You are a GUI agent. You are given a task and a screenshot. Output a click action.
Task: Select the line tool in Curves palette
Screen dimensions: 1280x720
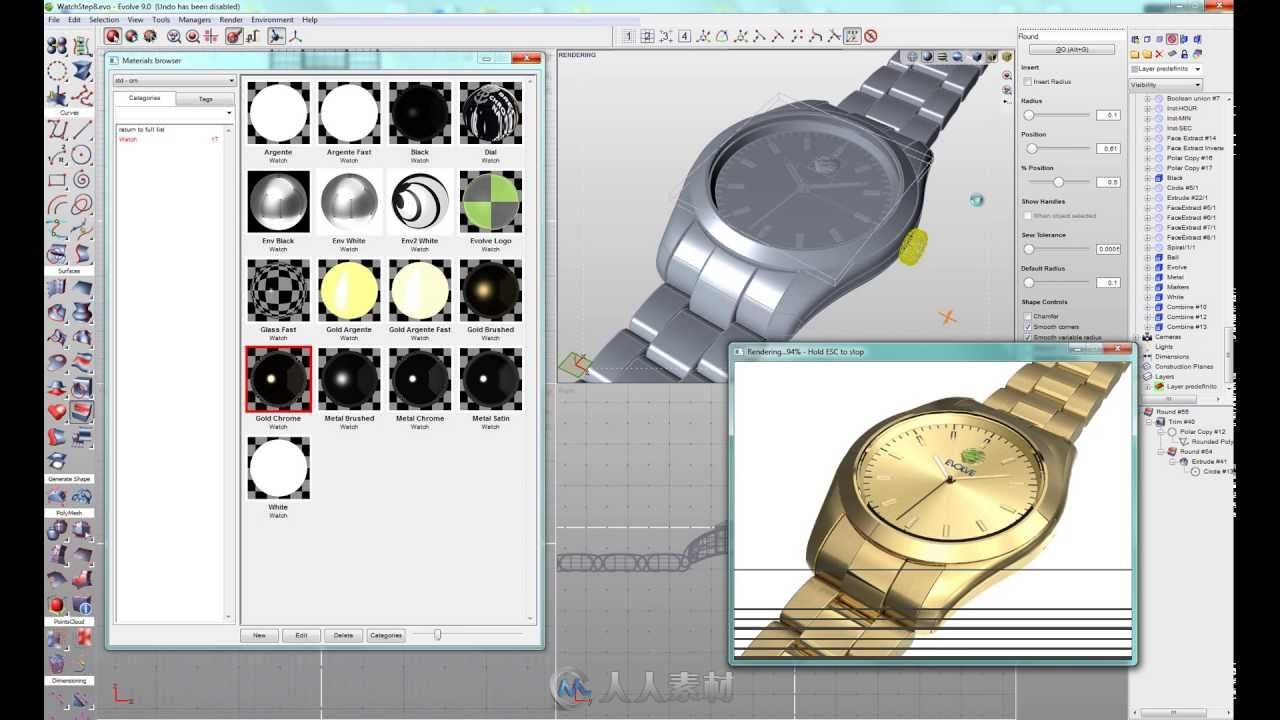click(x=82, y=129)
